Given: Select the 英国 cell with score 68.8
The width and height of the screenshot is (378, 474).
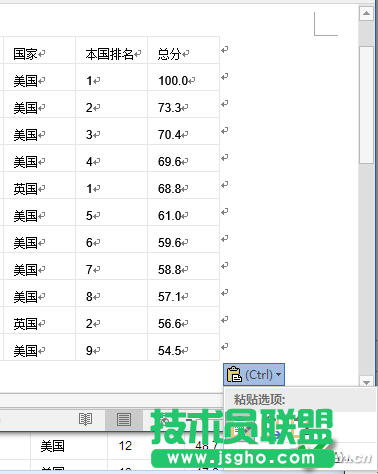Looking at the screenshot, I should click(39, 185).
